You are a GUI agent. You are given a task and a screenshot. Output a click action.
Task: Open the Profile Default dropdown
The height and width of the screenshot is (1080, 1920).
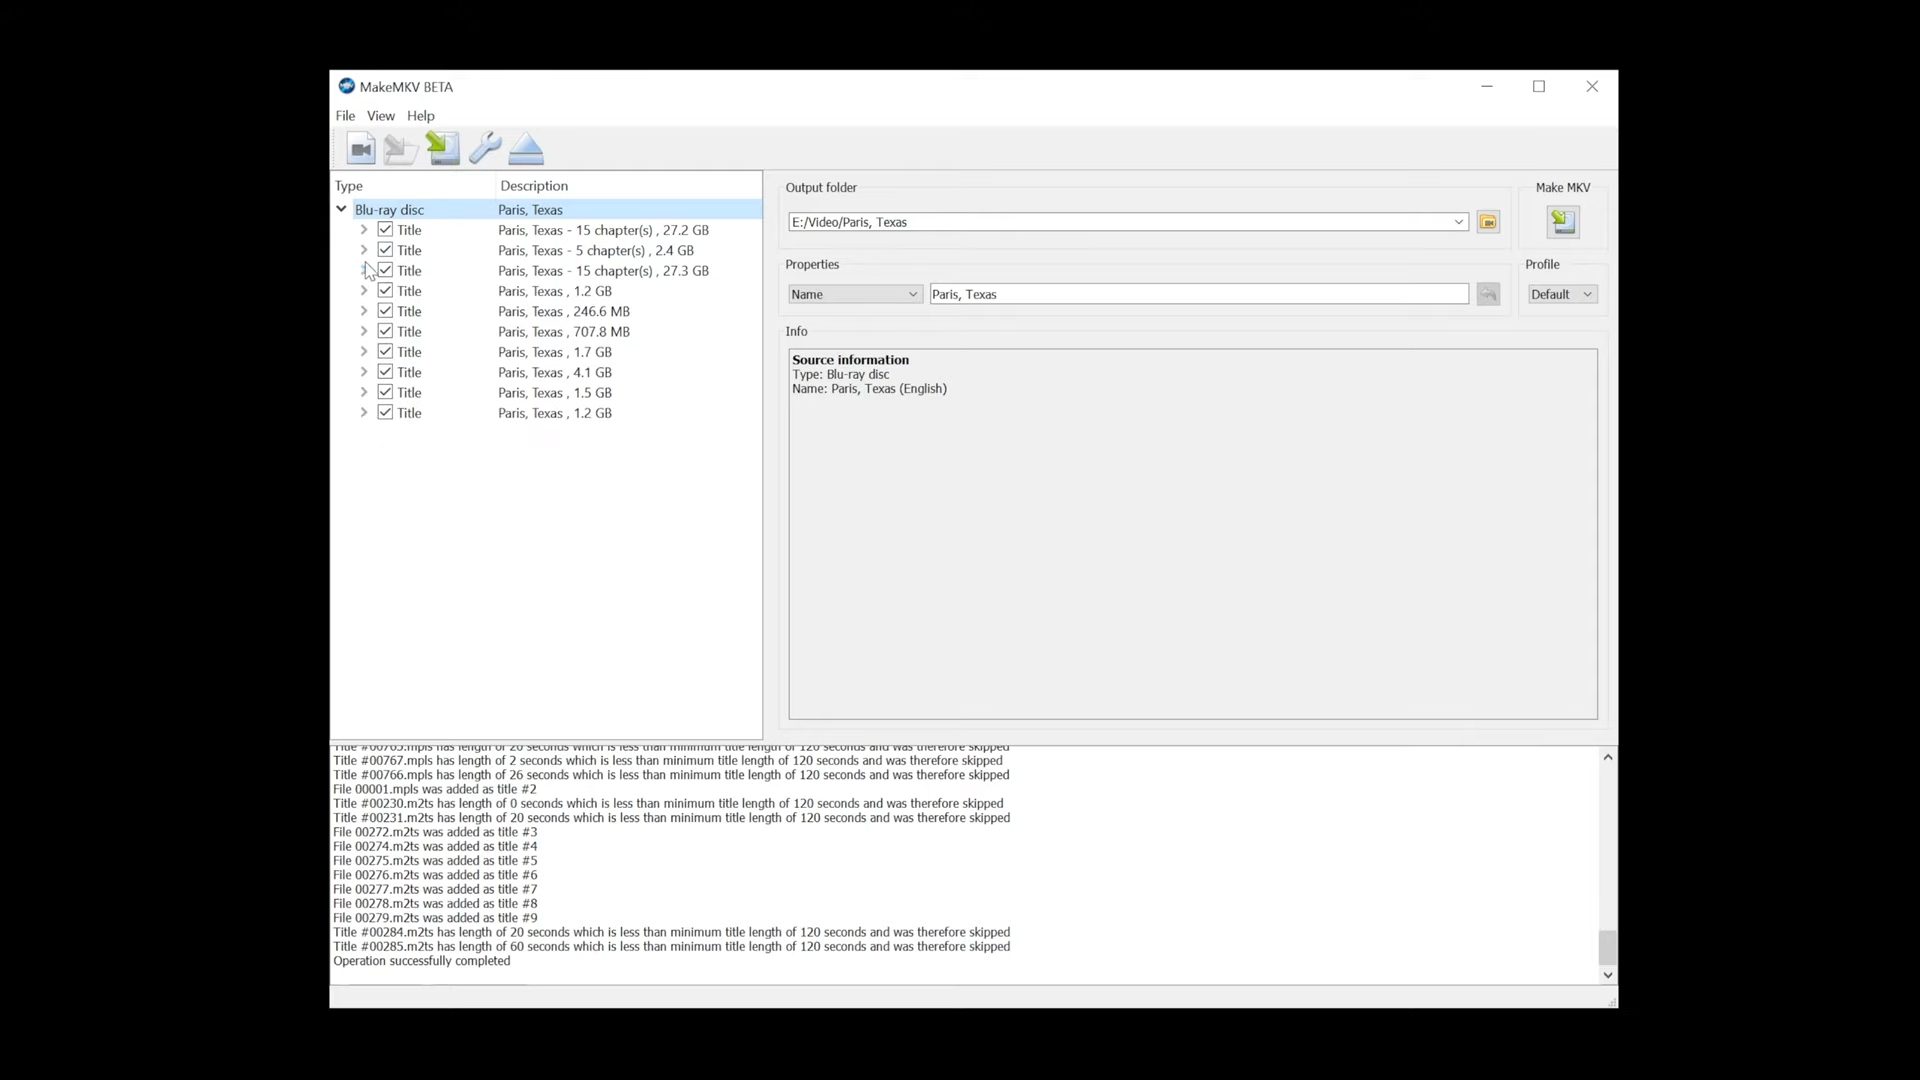tap(1562, 294)
